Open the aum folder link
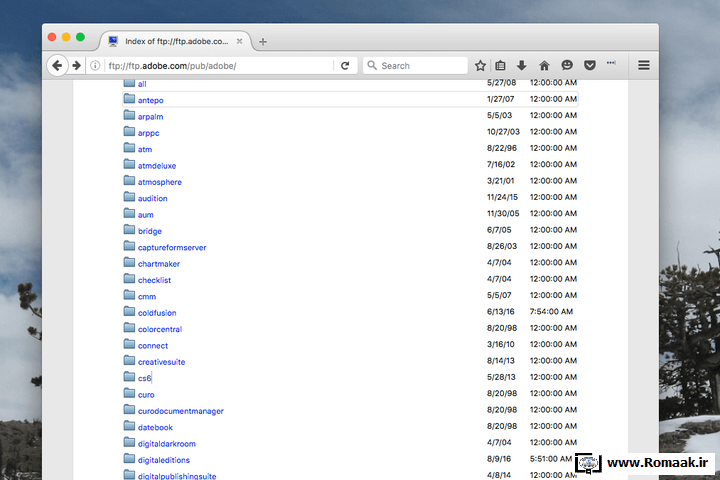720x480 pixels. [x=146, y=215]
